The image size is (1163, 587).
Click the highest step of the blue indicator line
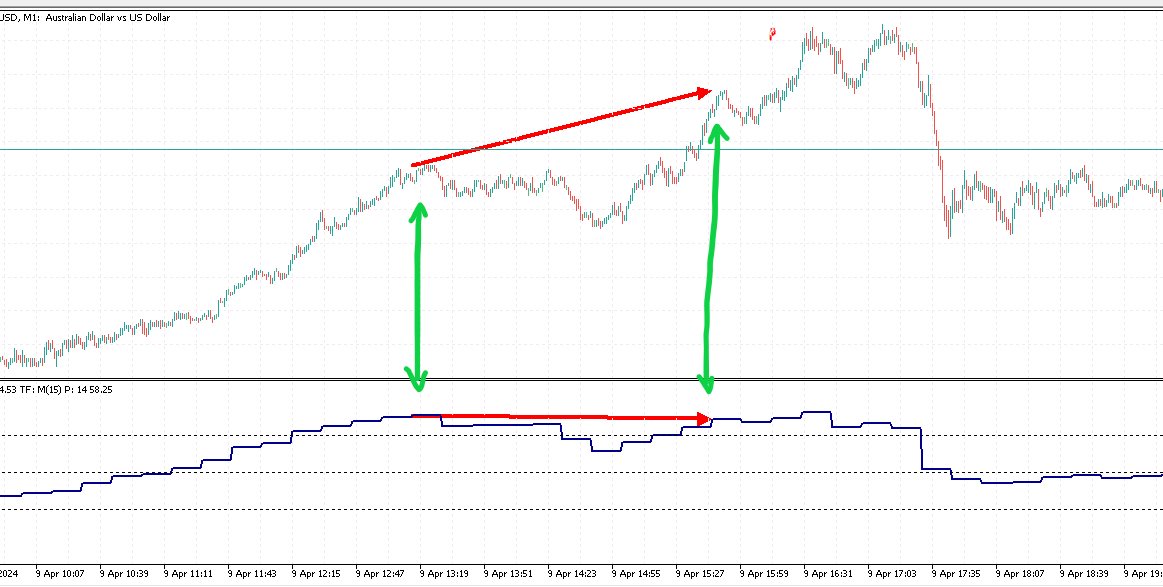click(817, 411)
